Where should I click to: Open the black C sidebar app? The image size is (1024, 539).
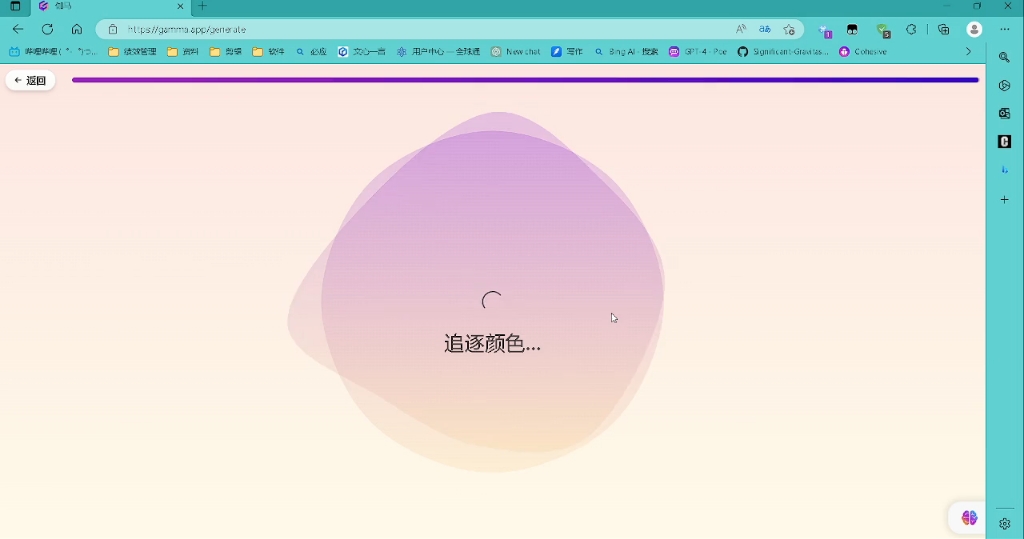point(1004,142)
